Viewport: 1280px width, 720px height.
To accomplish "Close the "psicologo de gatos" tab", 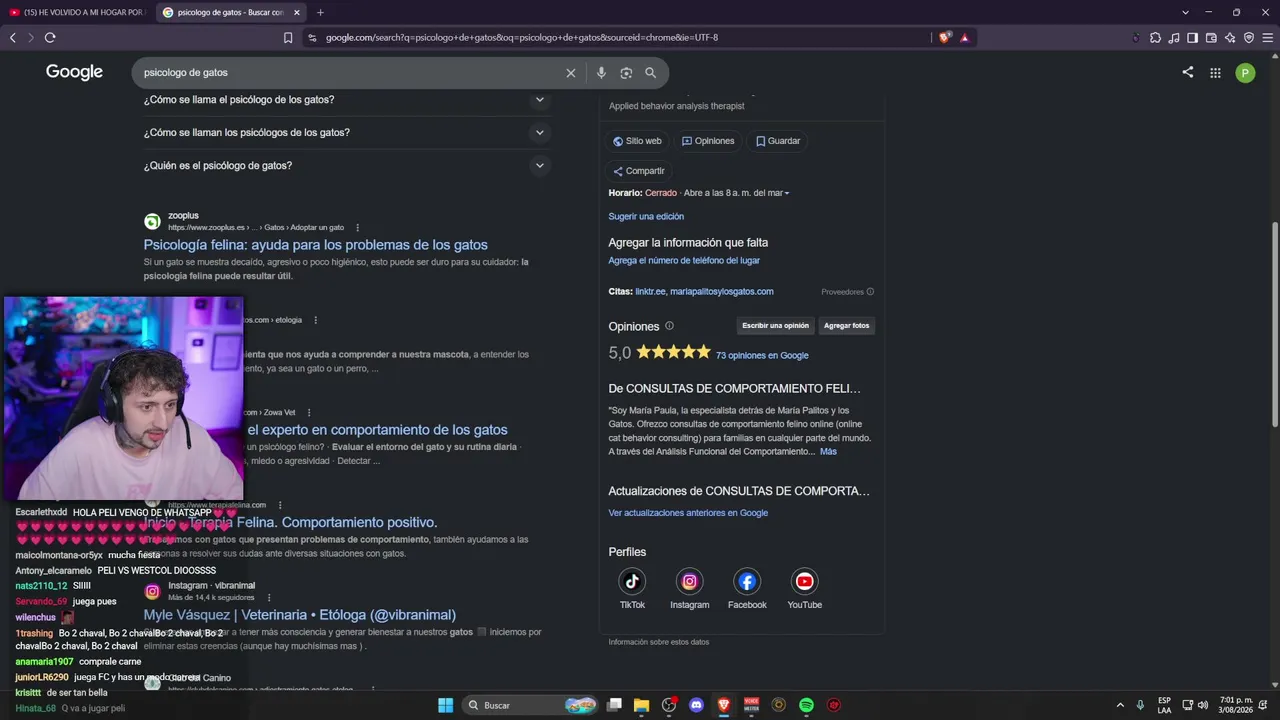I will click(x=296, y=12).
